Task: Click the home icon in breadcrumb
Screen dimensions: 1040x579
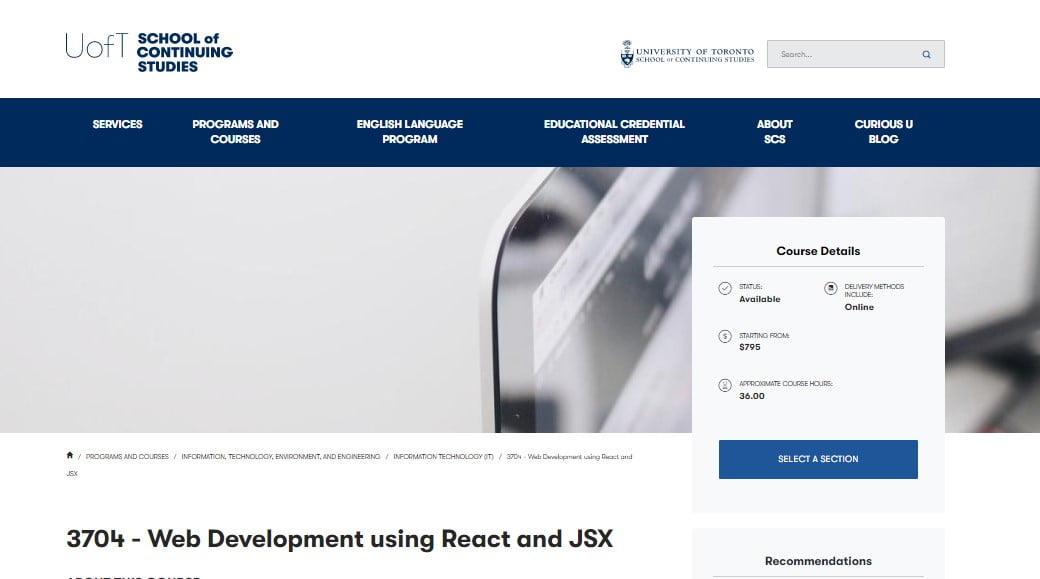Action: click(70, 456)
